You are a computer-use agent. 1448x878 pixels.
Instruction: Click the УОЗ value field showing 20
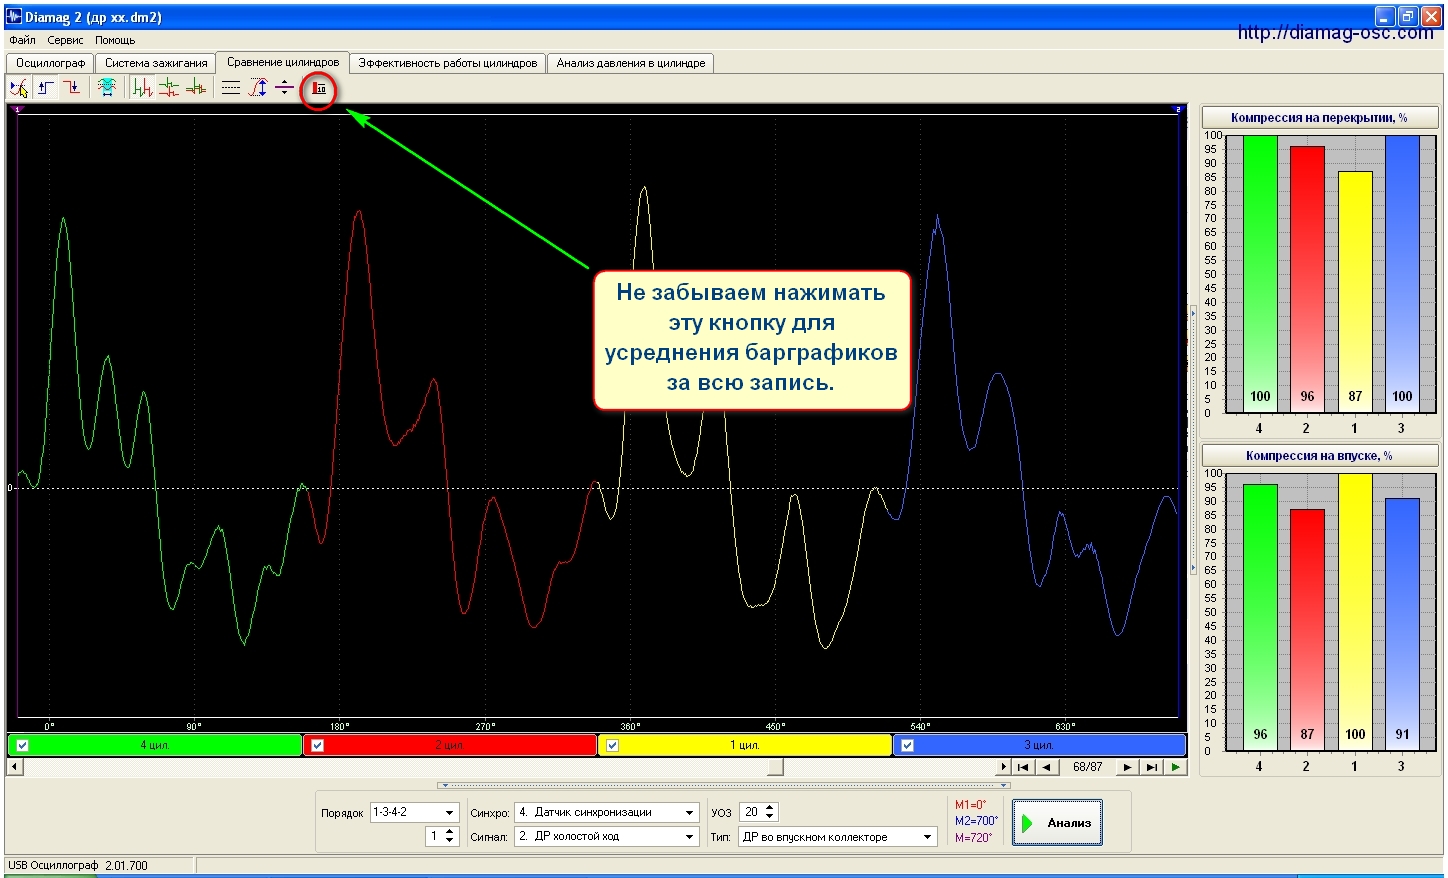[x=751, y=813]
